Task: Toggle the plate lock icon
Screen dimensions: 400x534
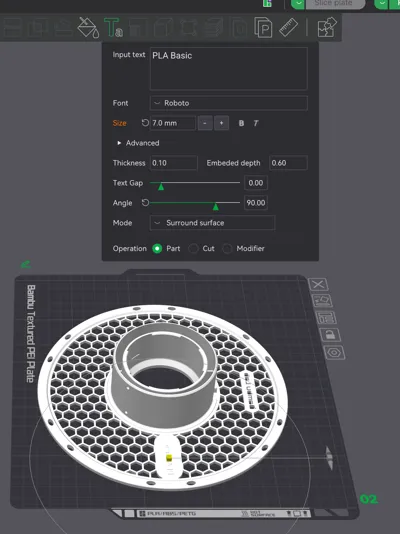Action: click(x=330, y=335)
